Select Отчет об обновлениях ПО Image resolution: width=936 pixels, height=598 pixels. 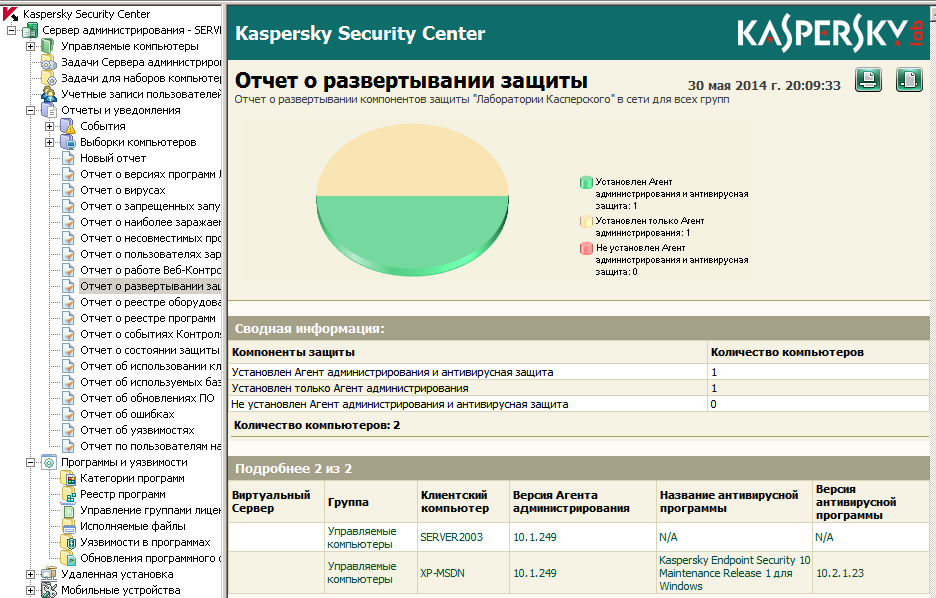pos(147,398)
